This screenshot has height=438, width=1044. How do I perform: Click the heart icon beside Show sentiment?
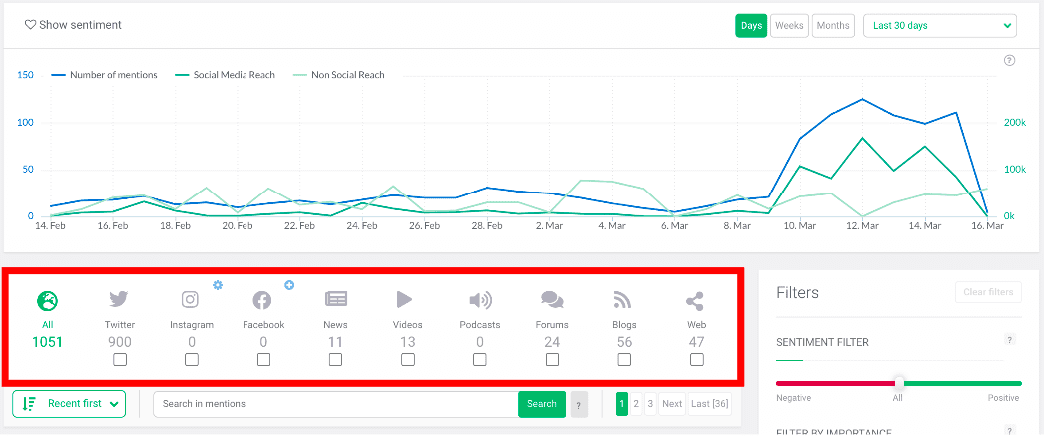[x=30, y=25]
